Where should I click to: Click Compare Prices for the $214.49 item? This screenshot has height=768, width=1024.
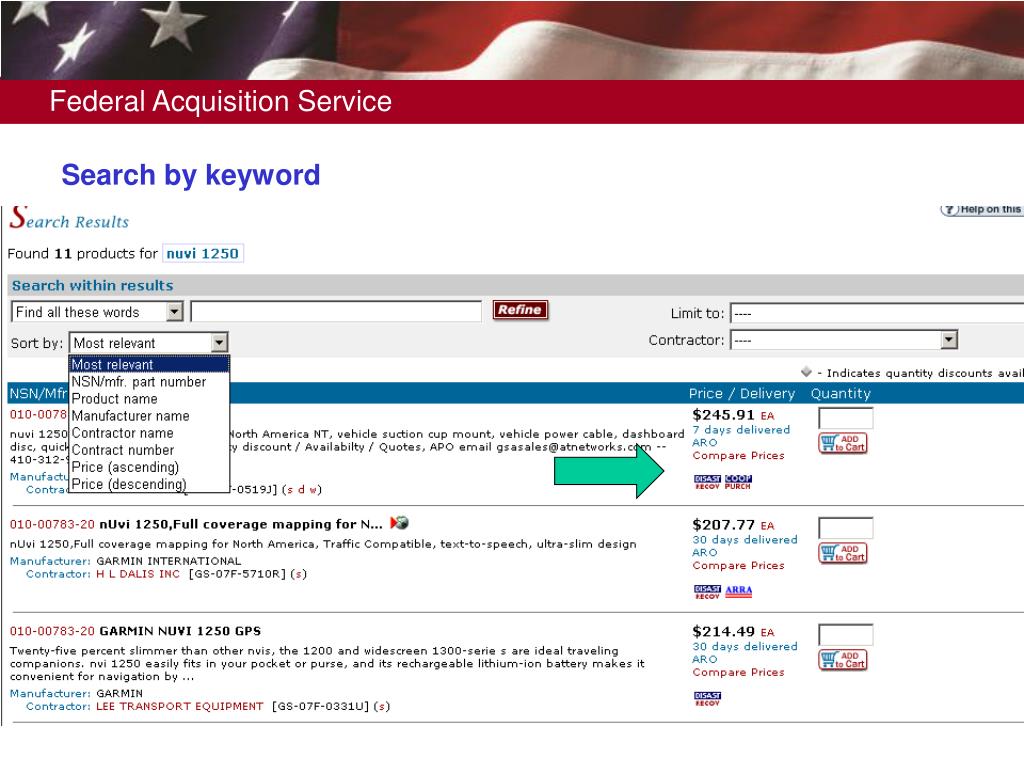[x=738, y=672]
